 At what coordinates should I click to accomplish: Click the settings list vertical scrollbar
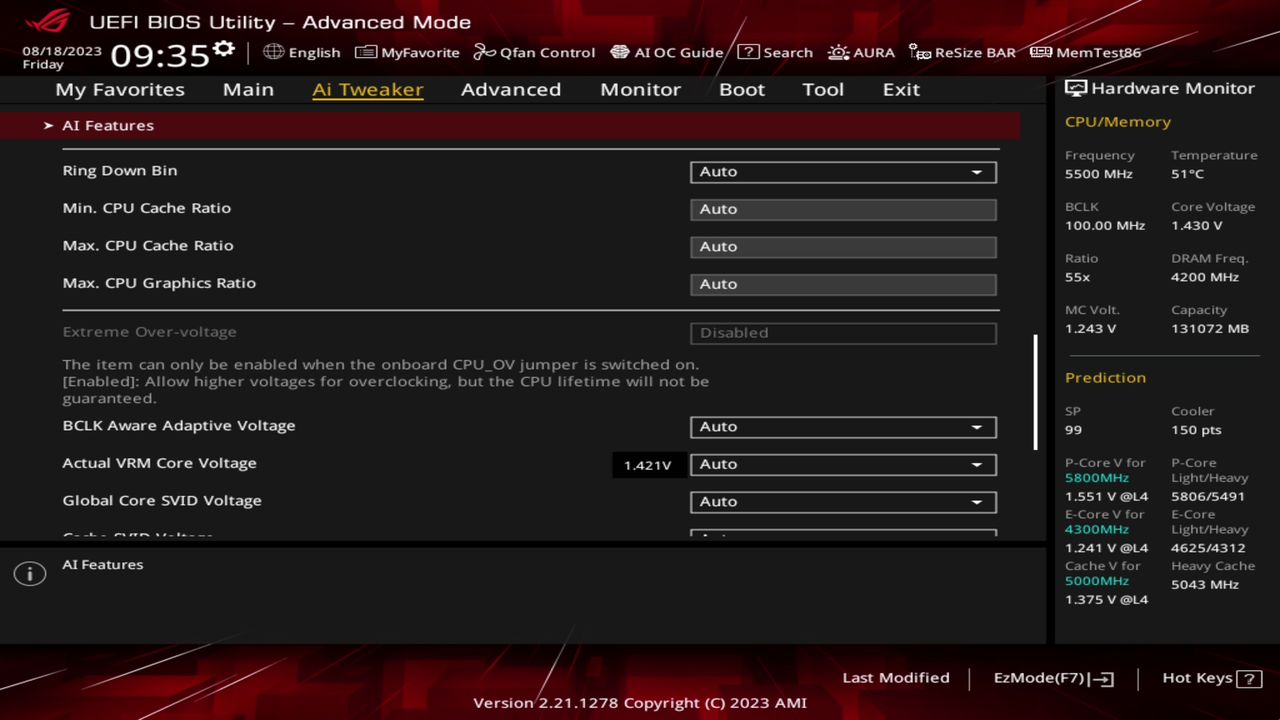[x=1035, y=392]
